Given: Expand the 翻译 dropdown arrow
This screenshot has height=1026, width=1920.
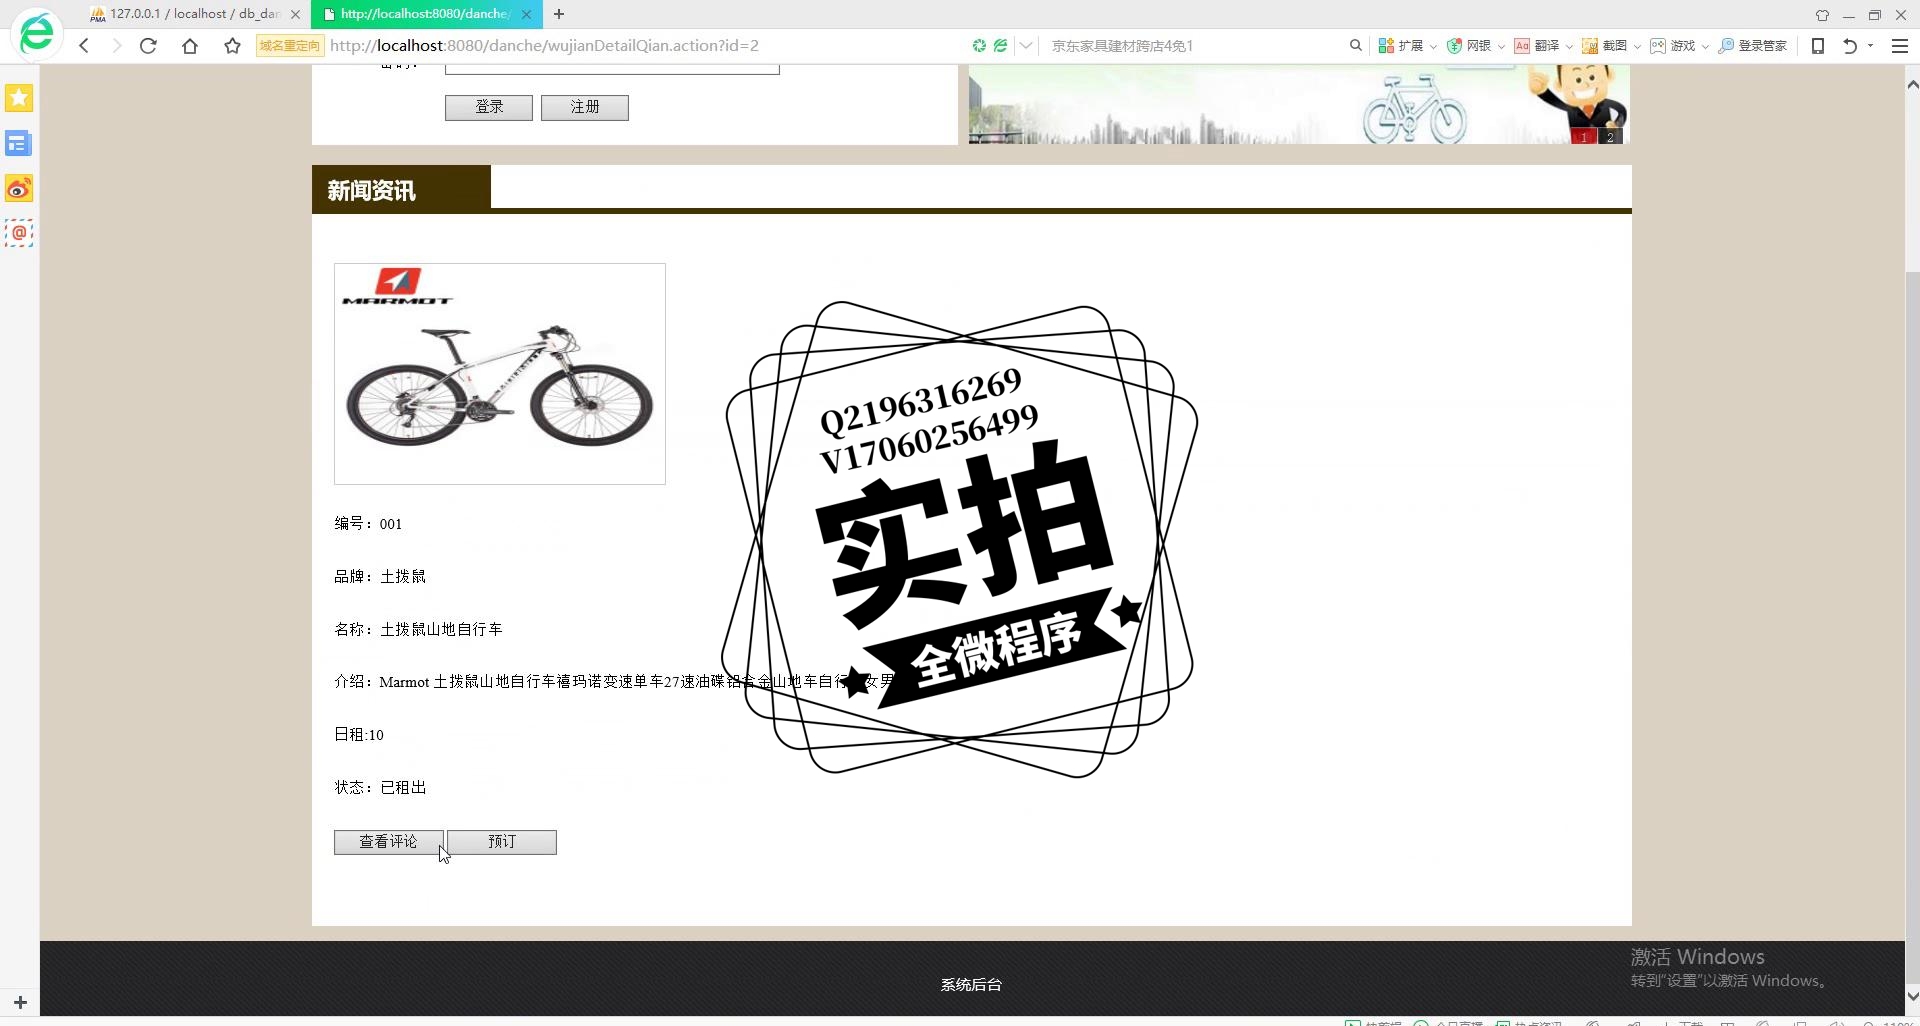Looking at the screenshot, I should click(x=1569, y=47).
